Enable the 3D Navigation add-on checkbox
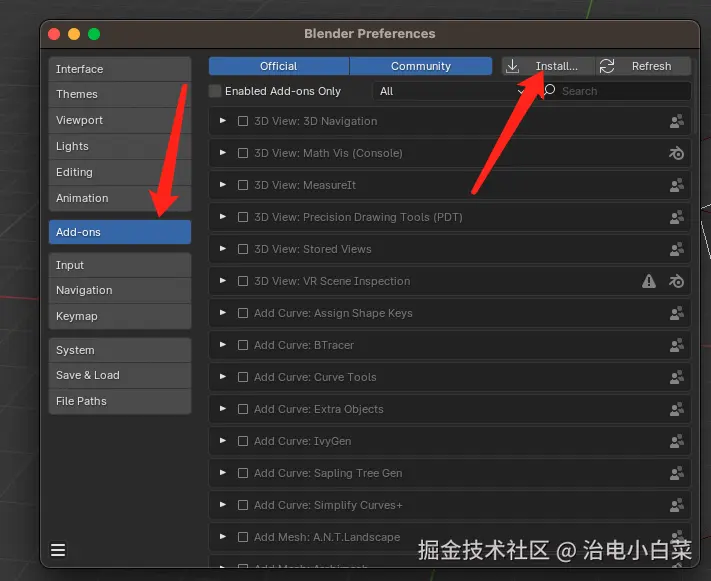The height and width of the screenshot is (581, 711). point(243,121)
